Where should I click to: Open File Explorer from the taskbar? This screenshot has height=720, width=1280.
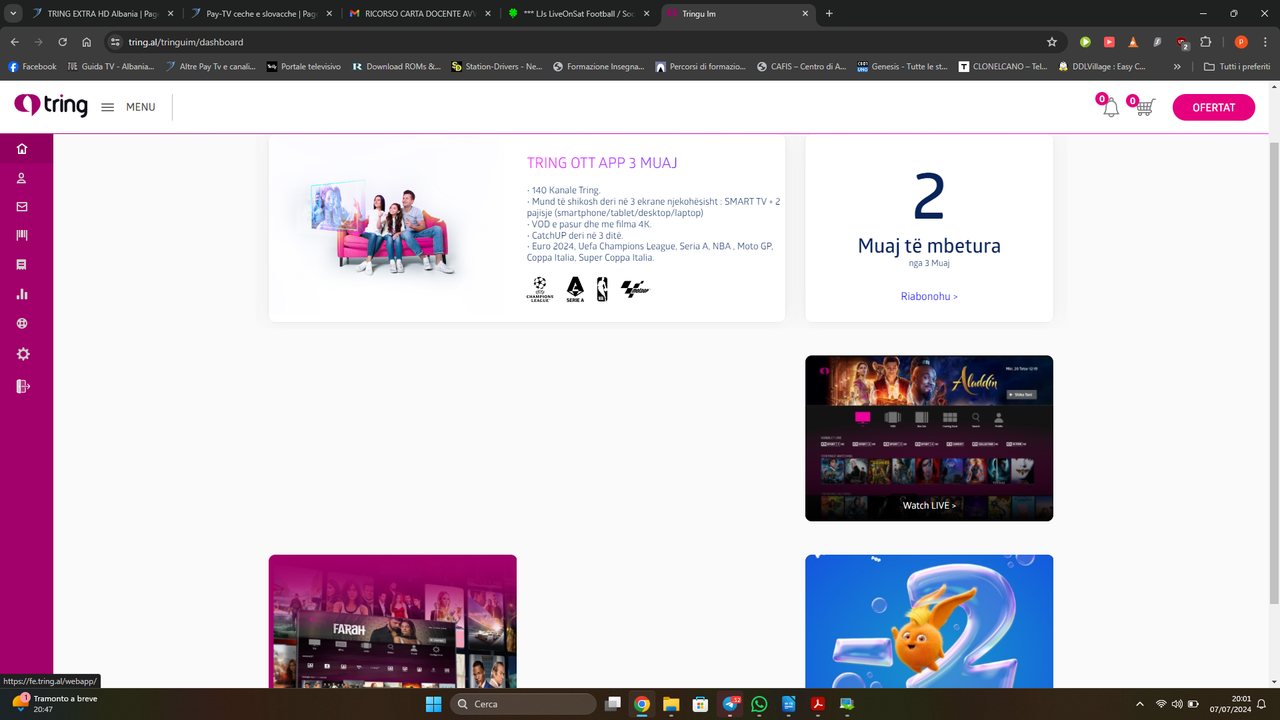(x=671, y=704)
